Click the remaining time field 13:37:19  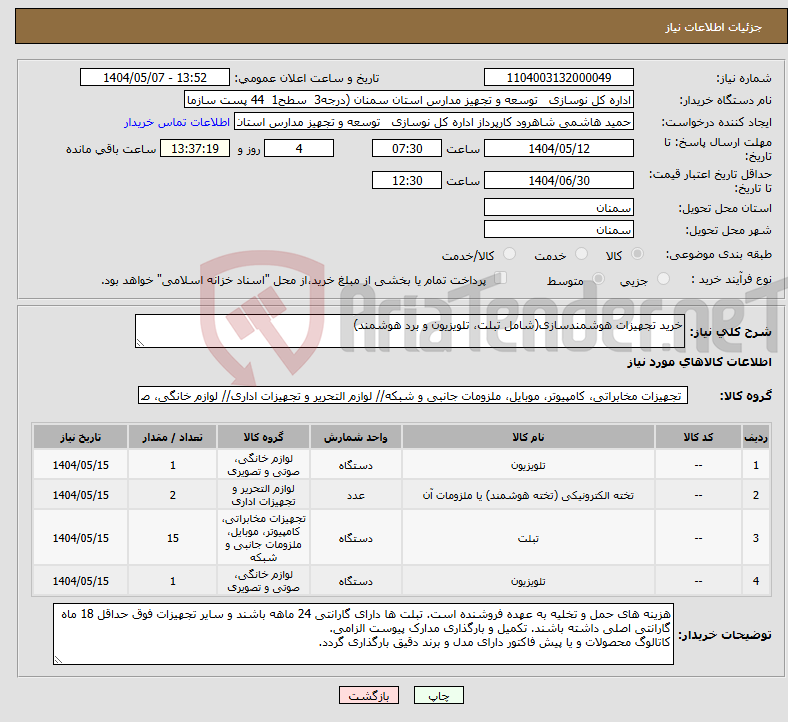(195, 149)
